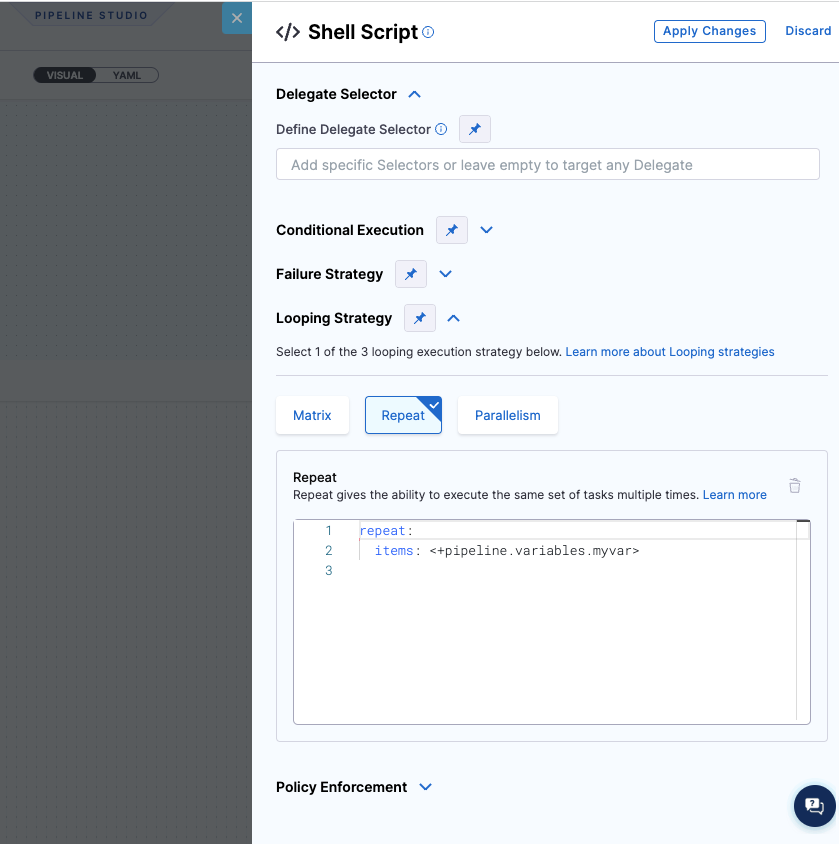Select the Matrix looping strategy
The width and height of the screenshot is (839, 844).
tap(312, 415)
